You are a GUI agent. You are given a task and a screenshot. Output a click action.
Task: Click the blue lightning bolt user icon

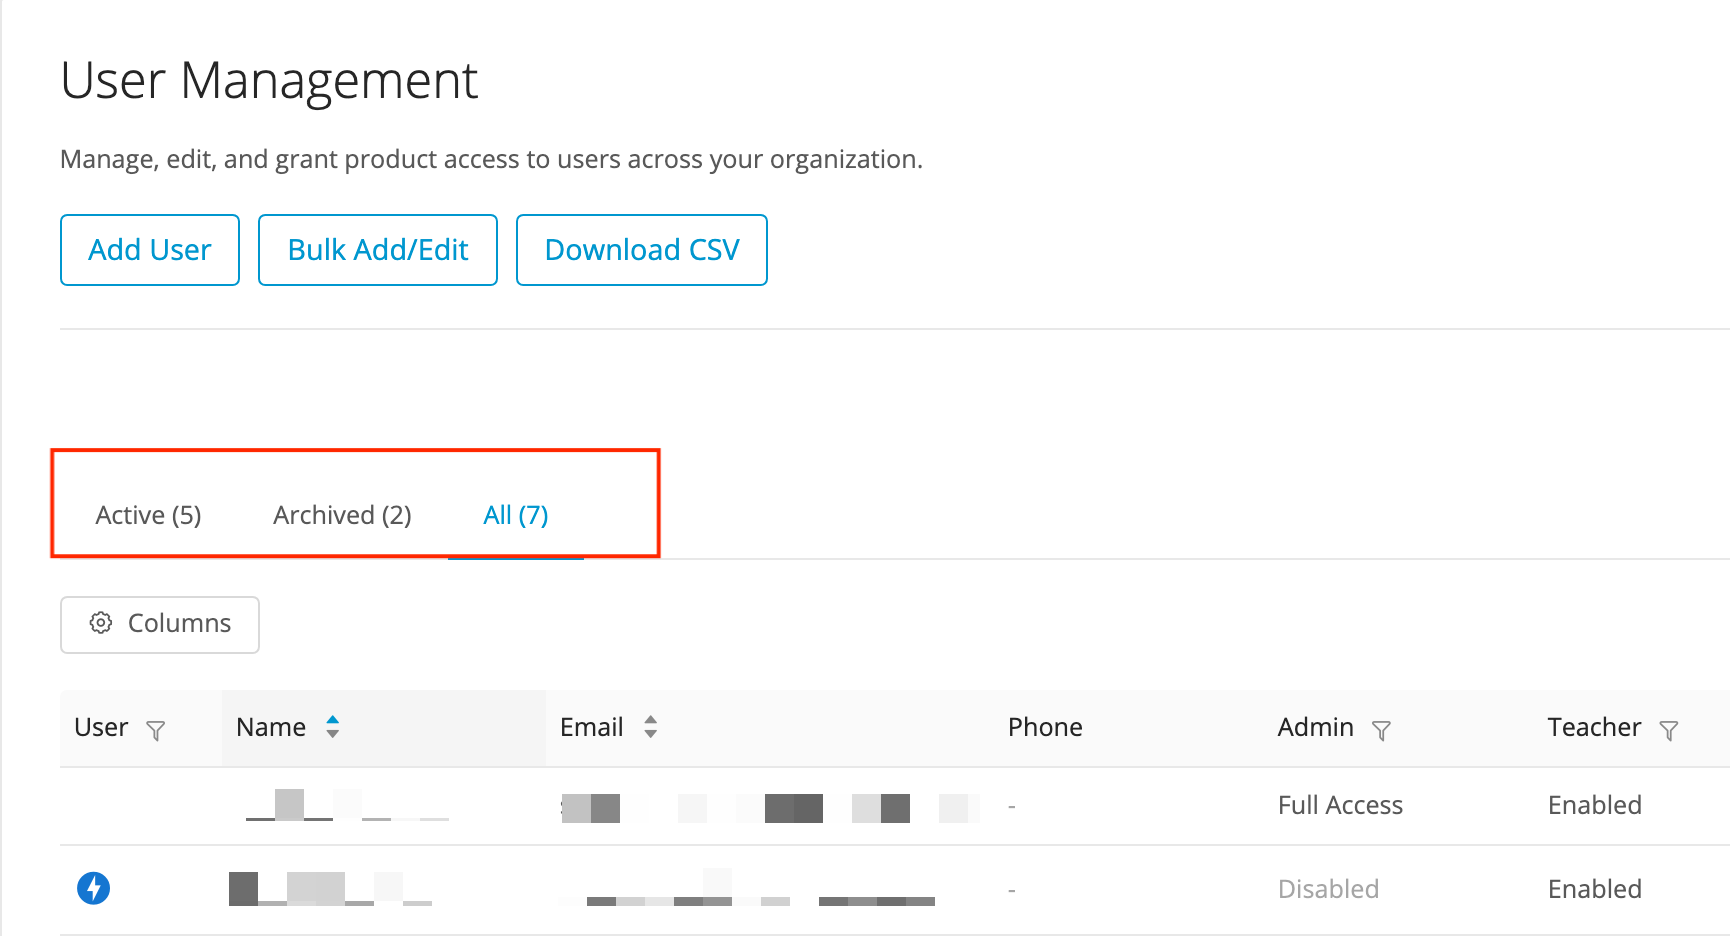click(94, 888)
